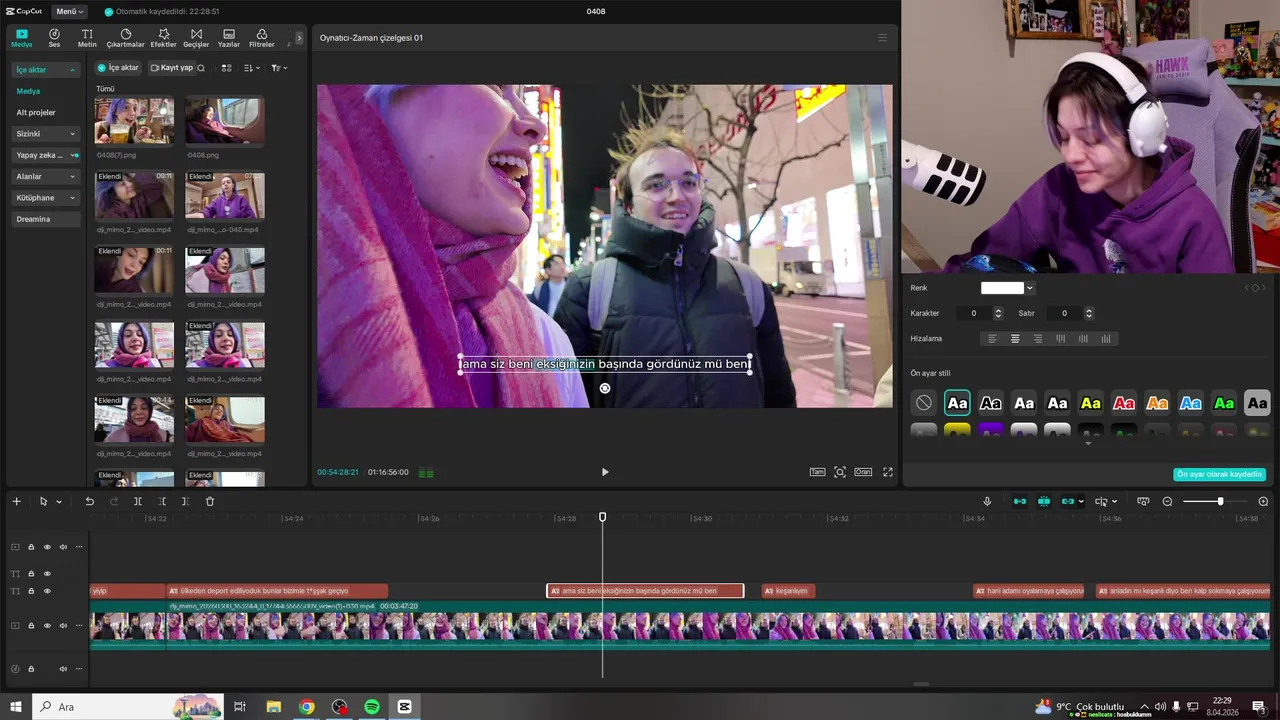This screenshot has height=720, width=1280.
Task: Switch to the Ses tab
Action: point(54,38)
